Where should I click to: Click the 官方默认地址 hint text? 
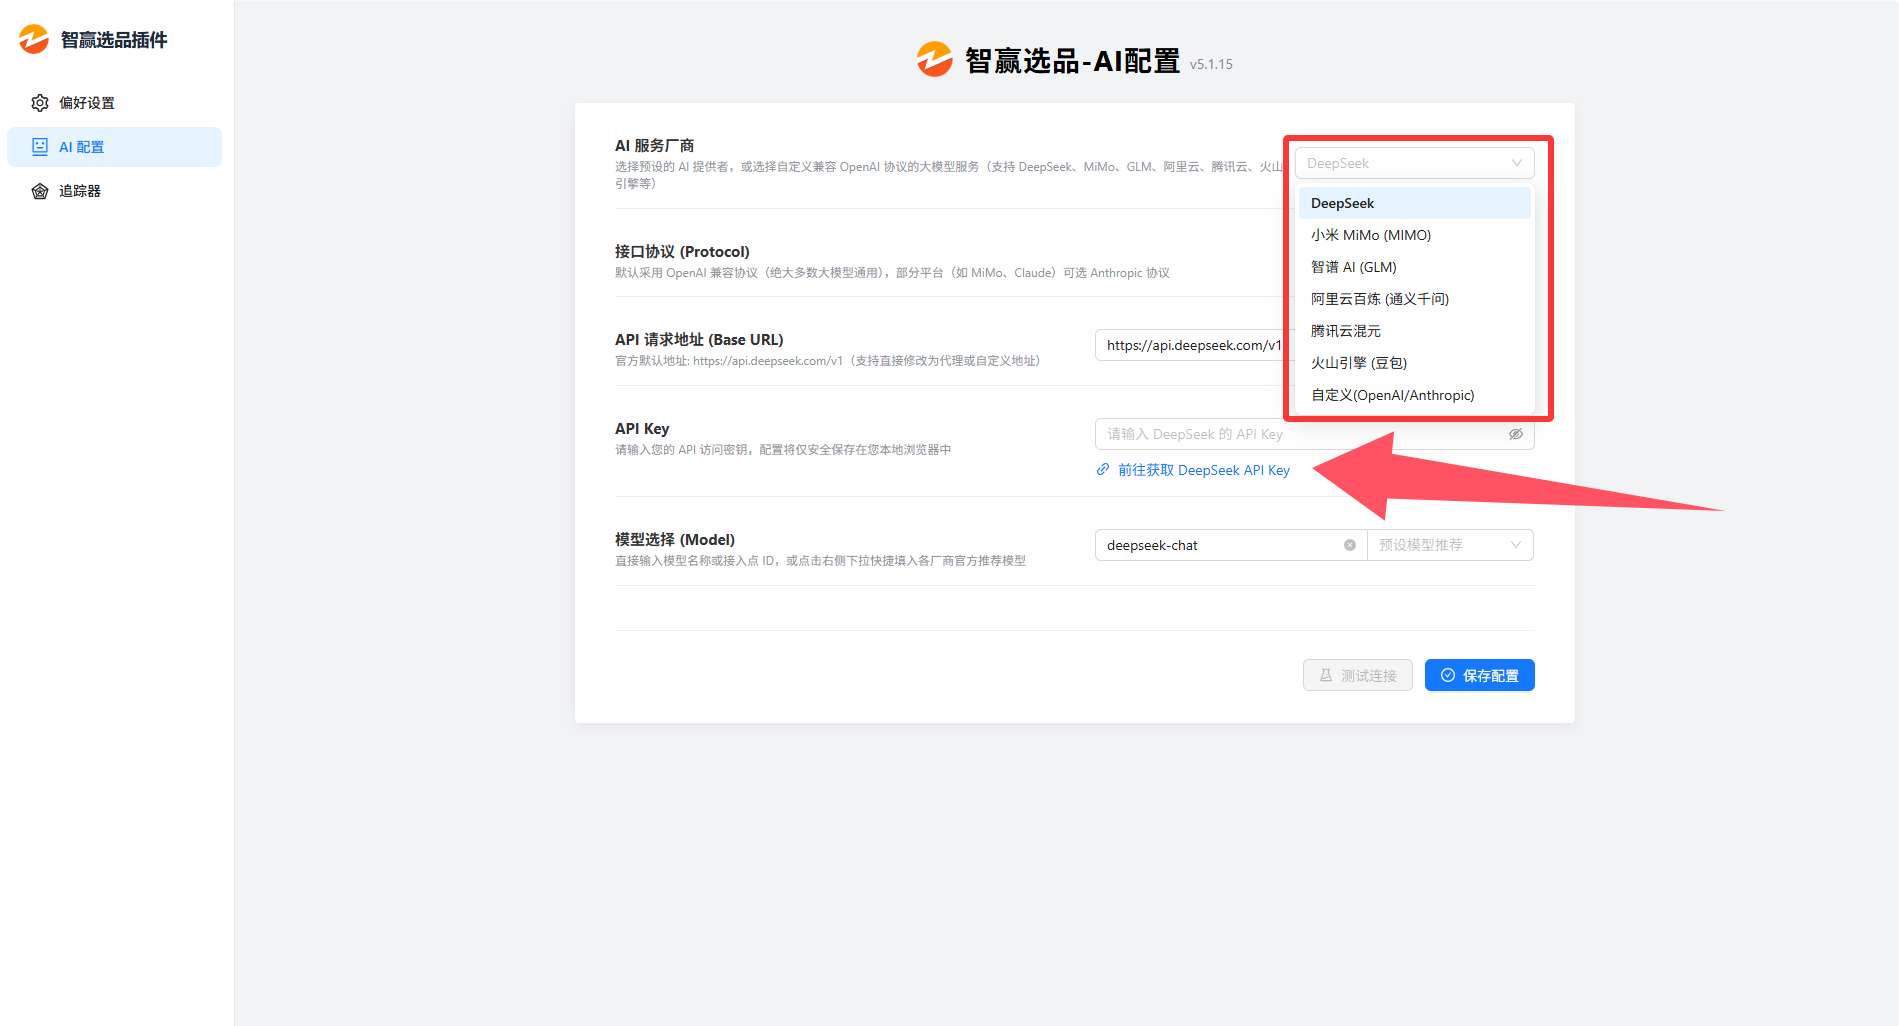(x=827, y=361)
